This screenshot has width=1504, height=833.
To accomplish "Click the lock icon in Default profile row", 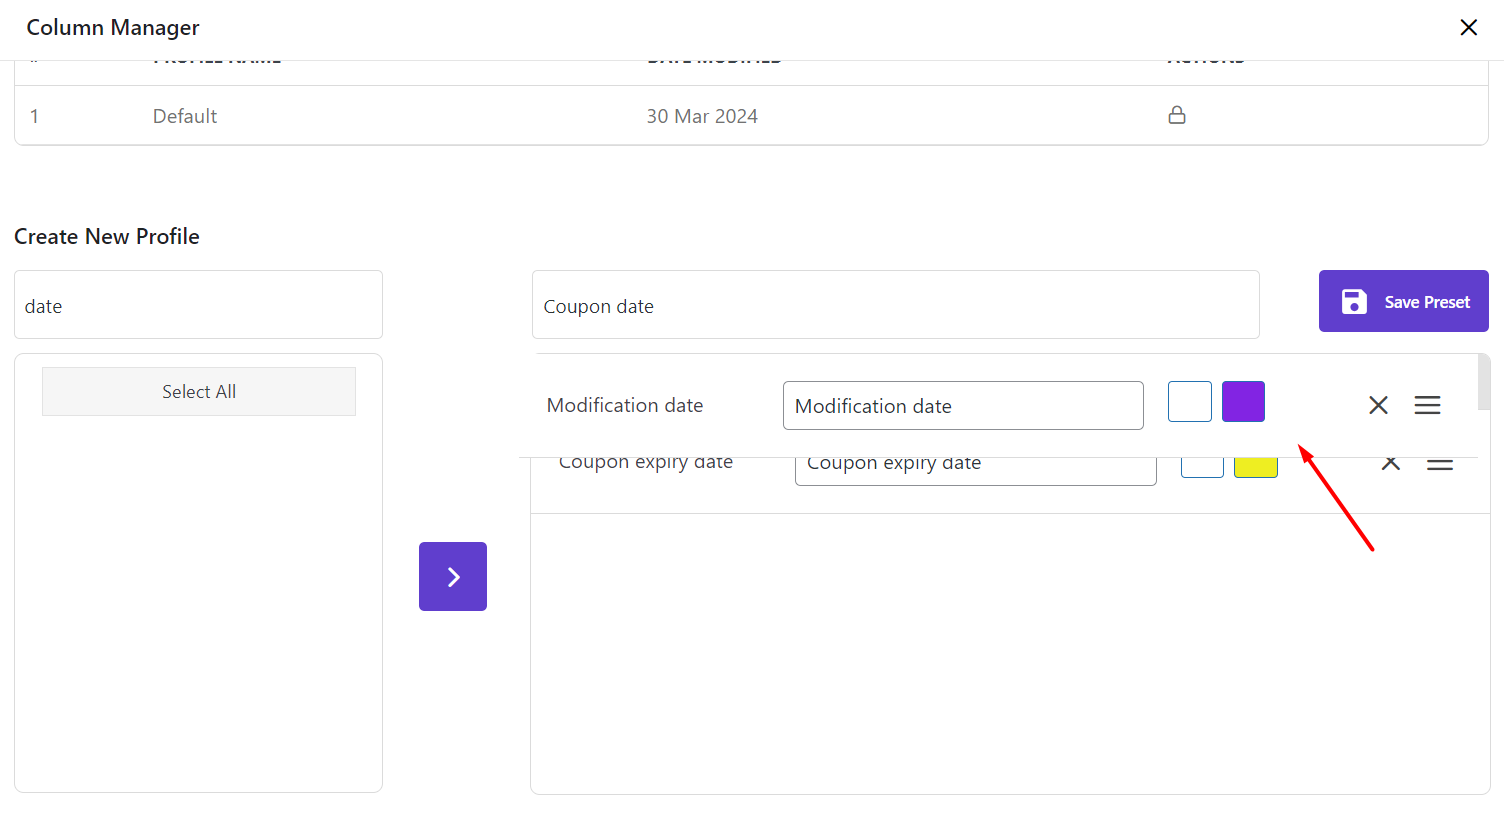I will pos(1177,115).
